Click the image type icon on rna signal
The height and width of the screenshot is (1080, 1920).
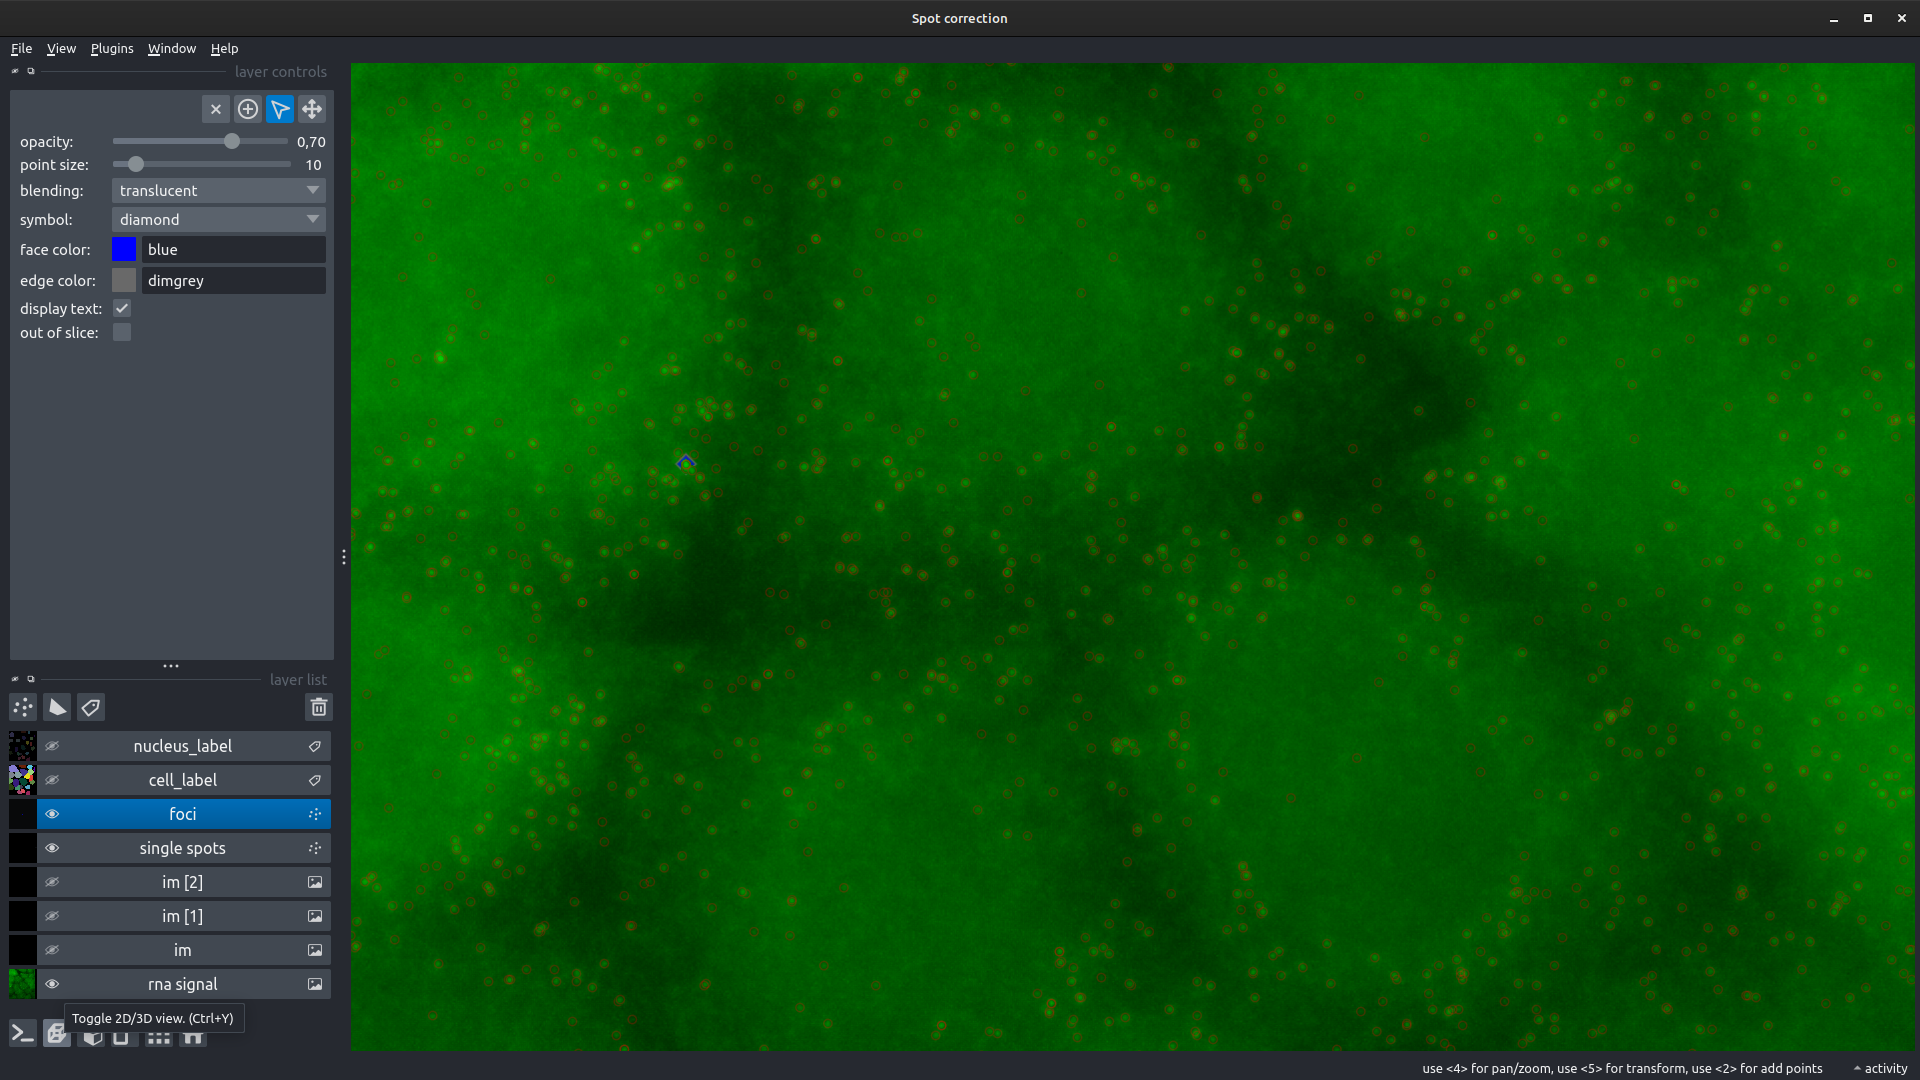tap(315, 985)
